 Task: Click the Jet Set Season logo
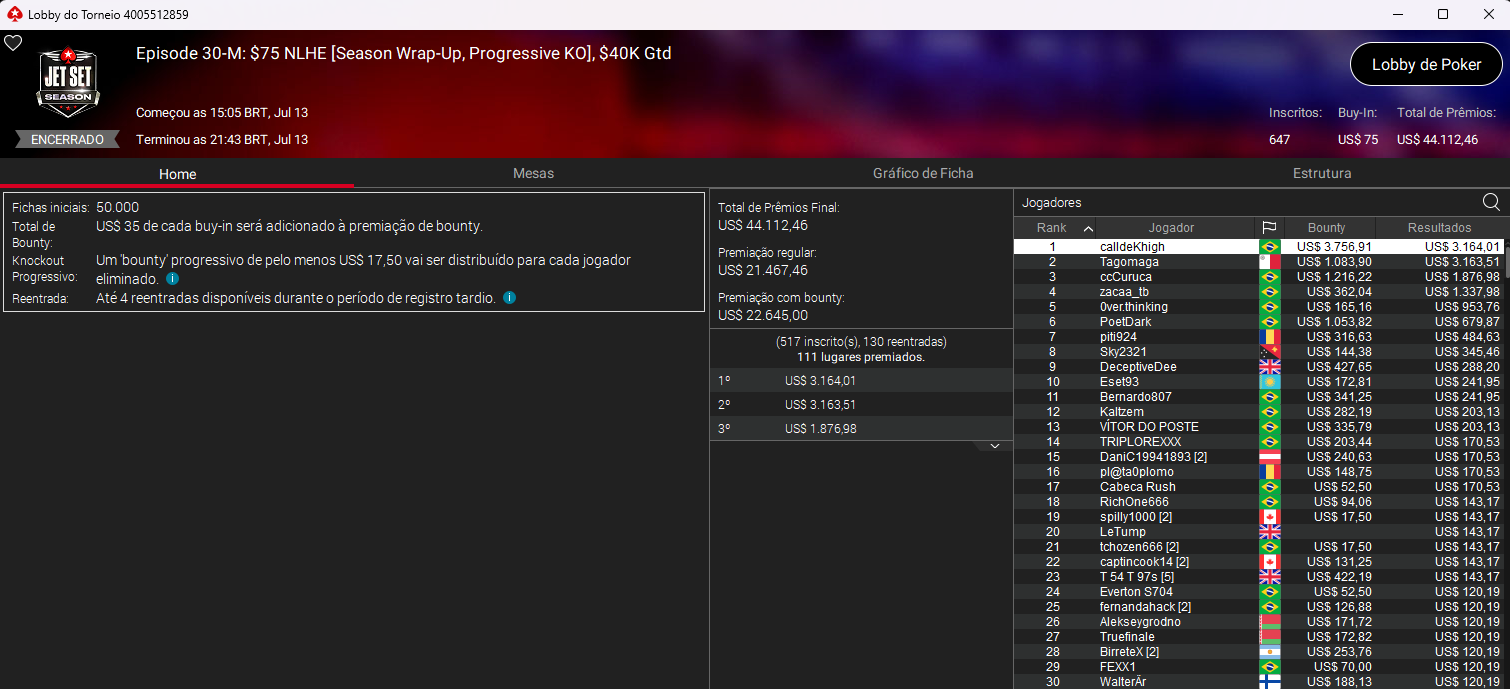pyautogui.click(x=68, y=82)
